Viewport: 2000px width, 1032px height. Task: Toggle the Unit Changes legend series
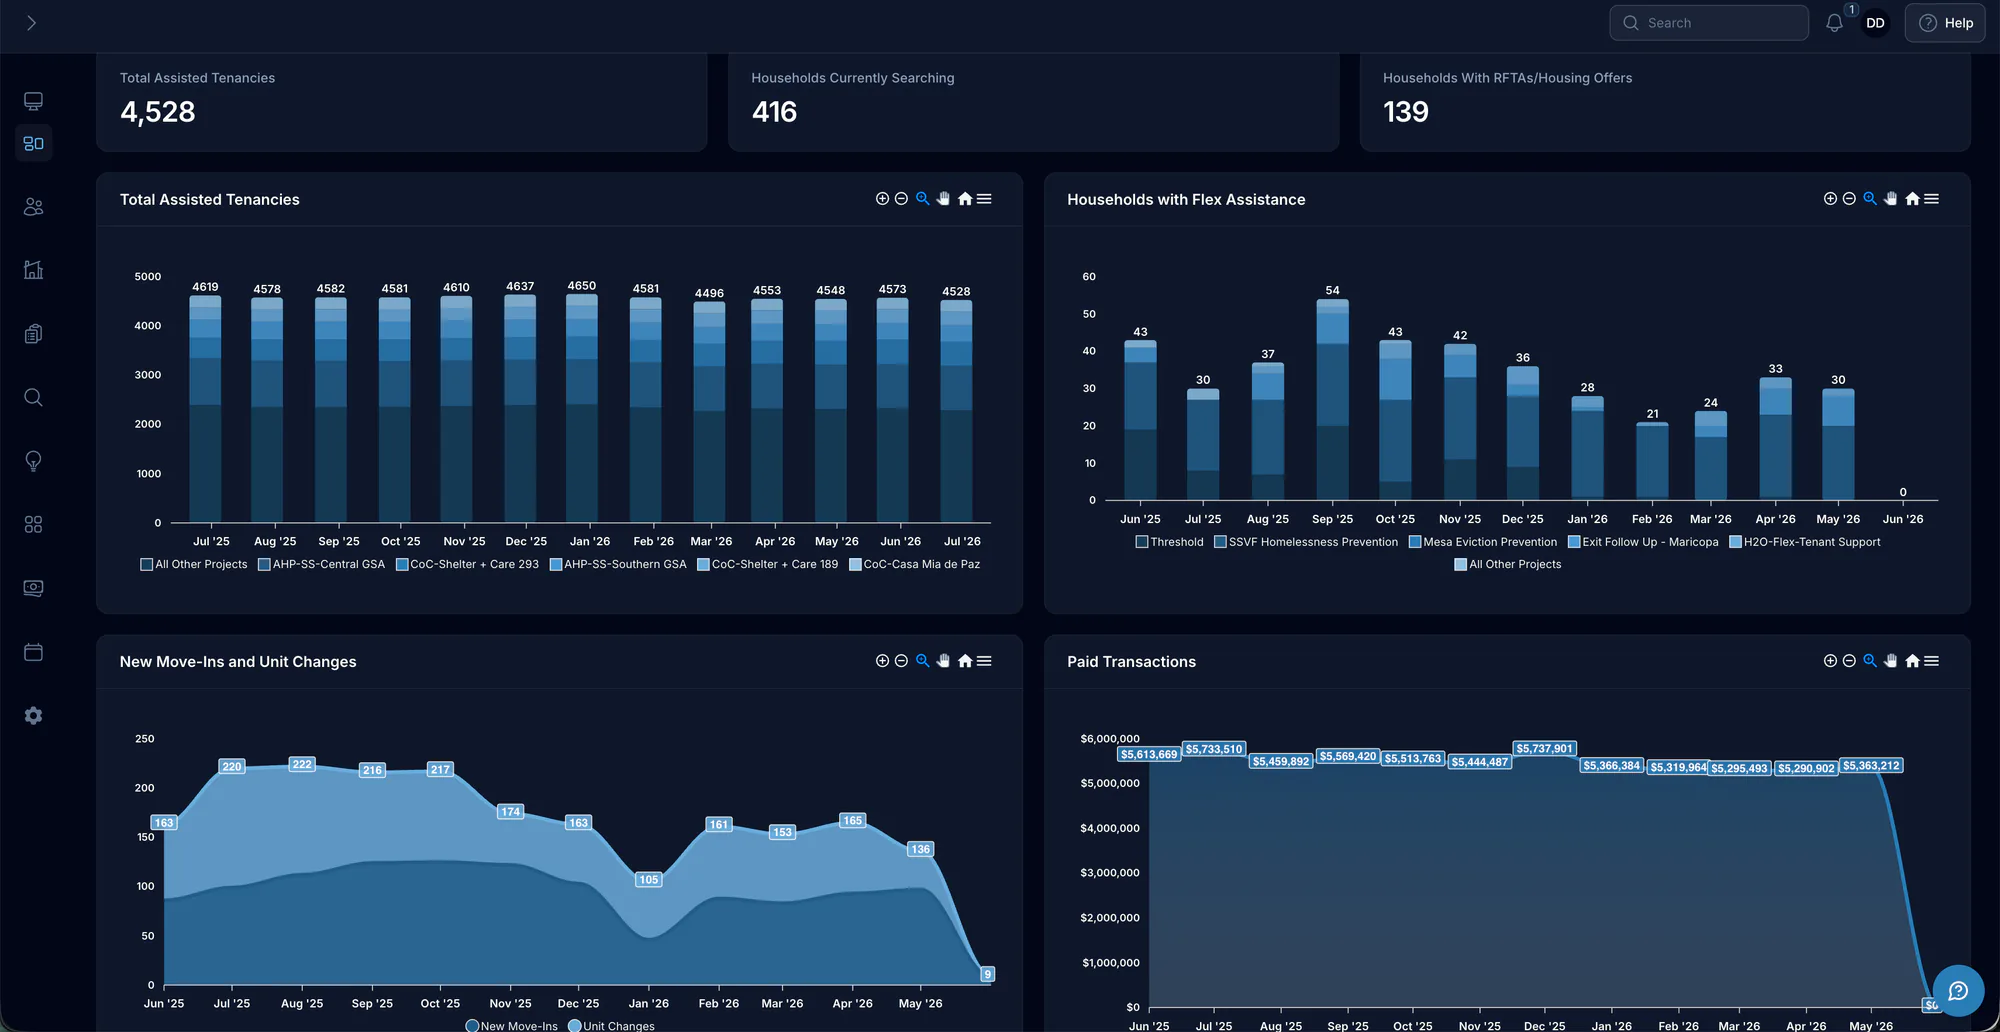click(x=611, y=1025)
